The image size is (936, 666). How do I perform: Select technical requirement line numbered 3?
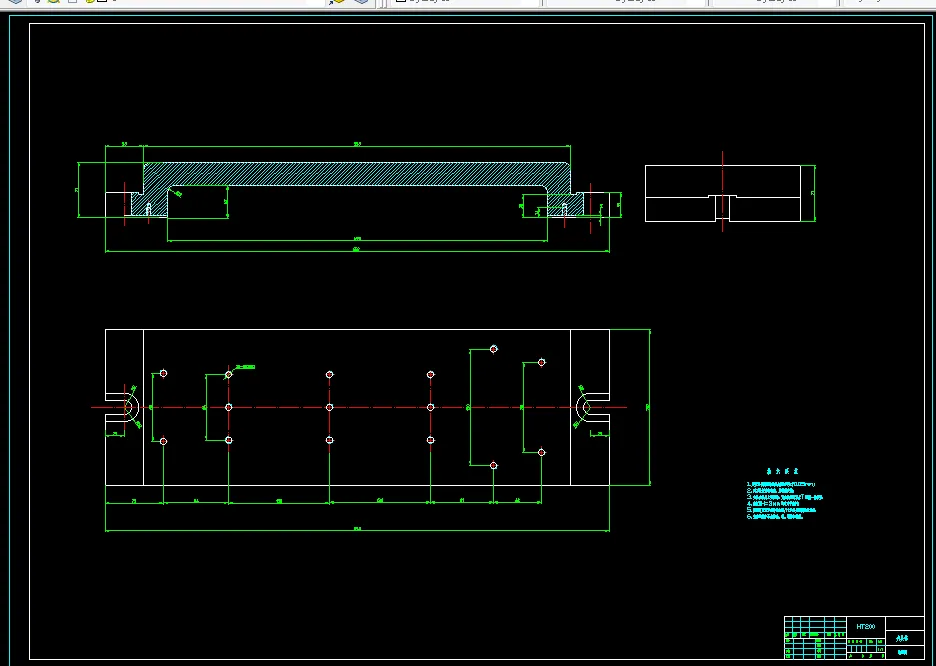785,497
